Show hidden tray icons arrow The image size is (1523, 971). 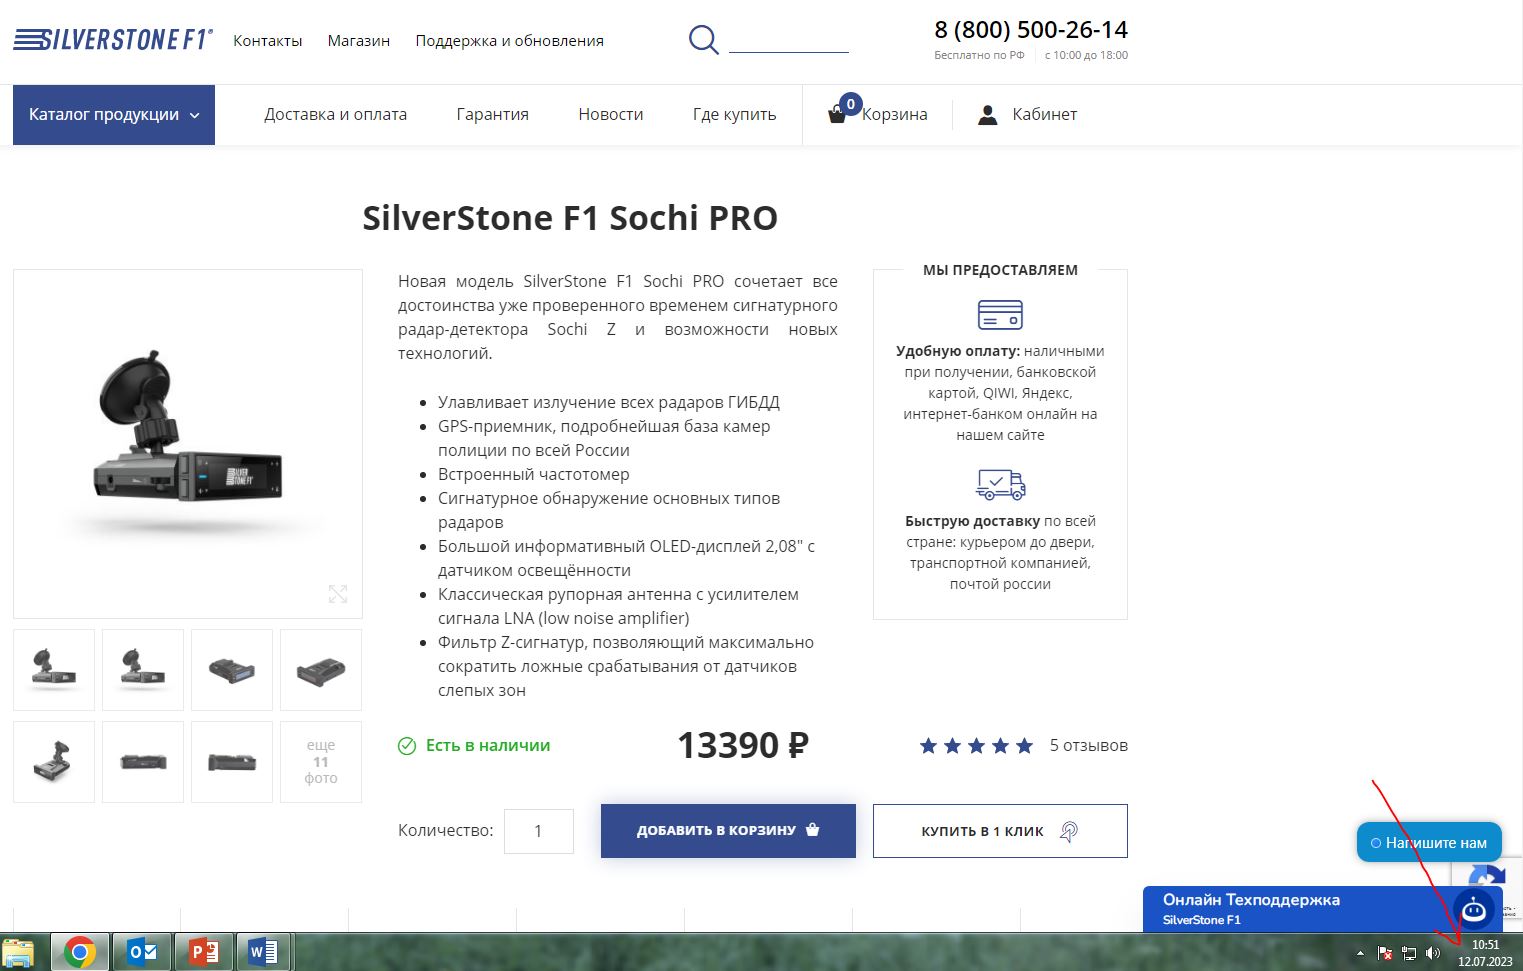pos(1359,953)
